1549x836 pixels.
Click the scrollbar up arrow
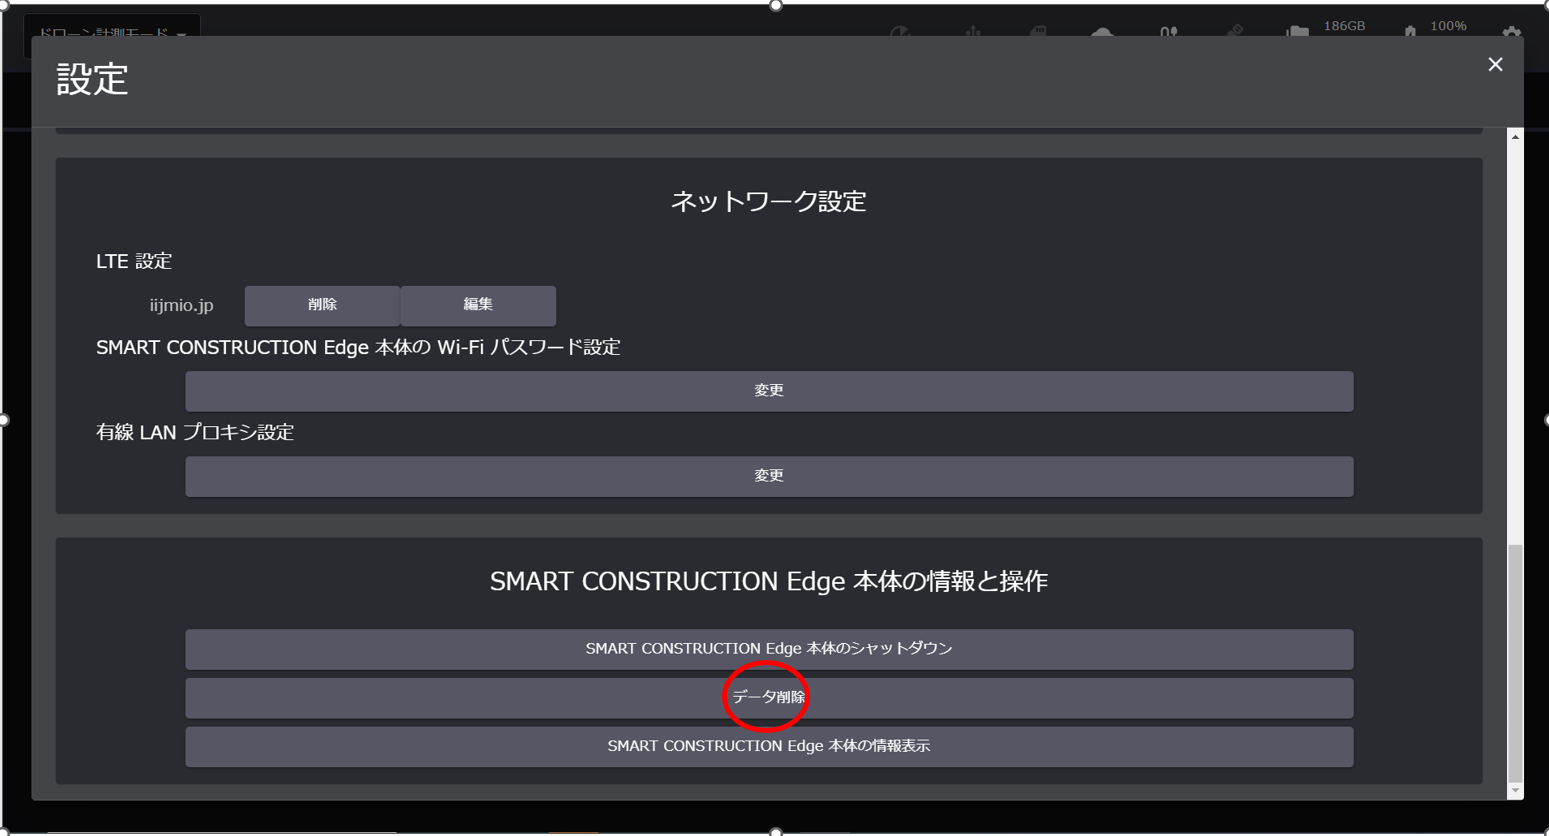(1515, 137)
